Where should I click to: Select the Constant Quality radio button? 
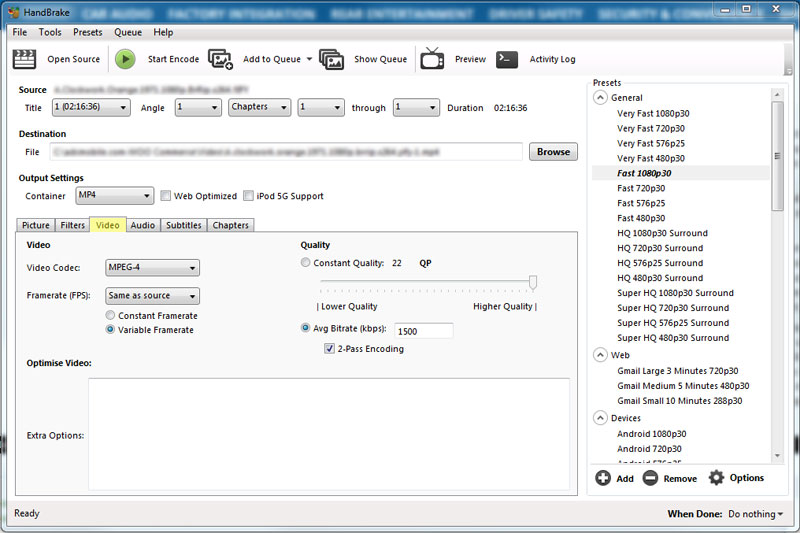[305, 263]
